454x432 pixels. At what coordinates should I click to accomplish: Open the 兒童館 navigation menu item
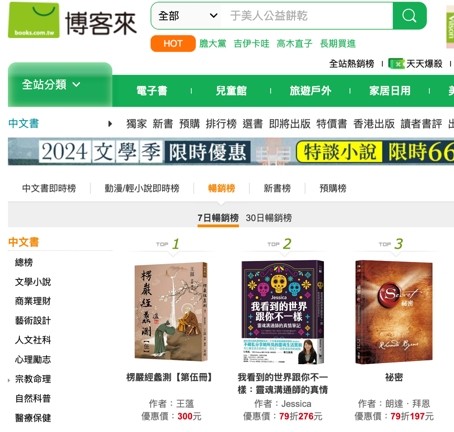pyautogui.click(x=231, y=91)
